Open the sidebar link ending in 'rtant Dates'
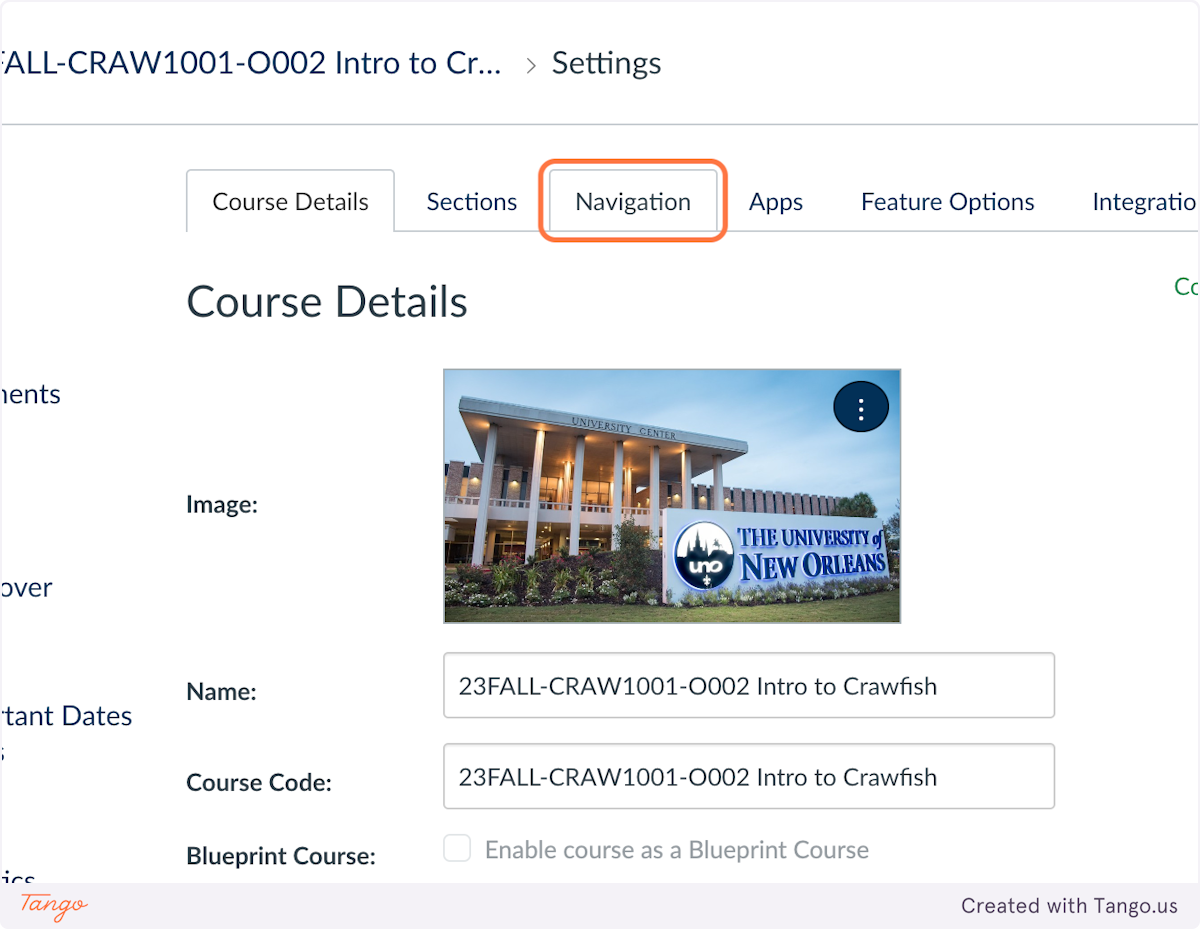This screenshot has height=929, width=1200. coord(66,716)
